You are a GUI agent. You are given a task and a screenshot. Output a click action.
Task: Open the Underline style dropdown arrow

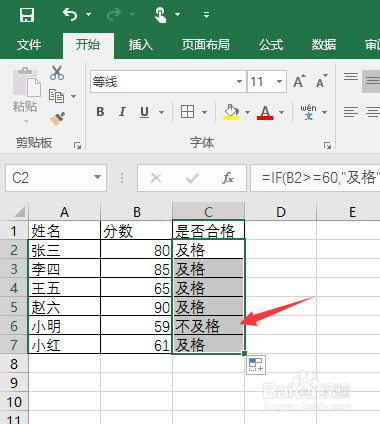pyautogui.click(x=161, y=112)
